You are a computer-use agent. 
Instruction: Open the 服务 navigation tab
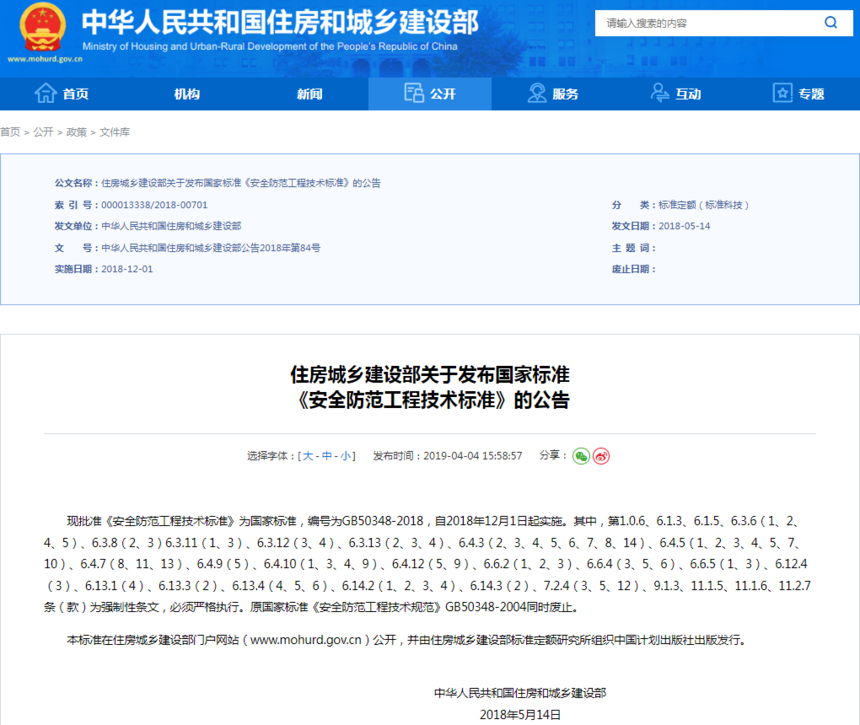[553, 94]
